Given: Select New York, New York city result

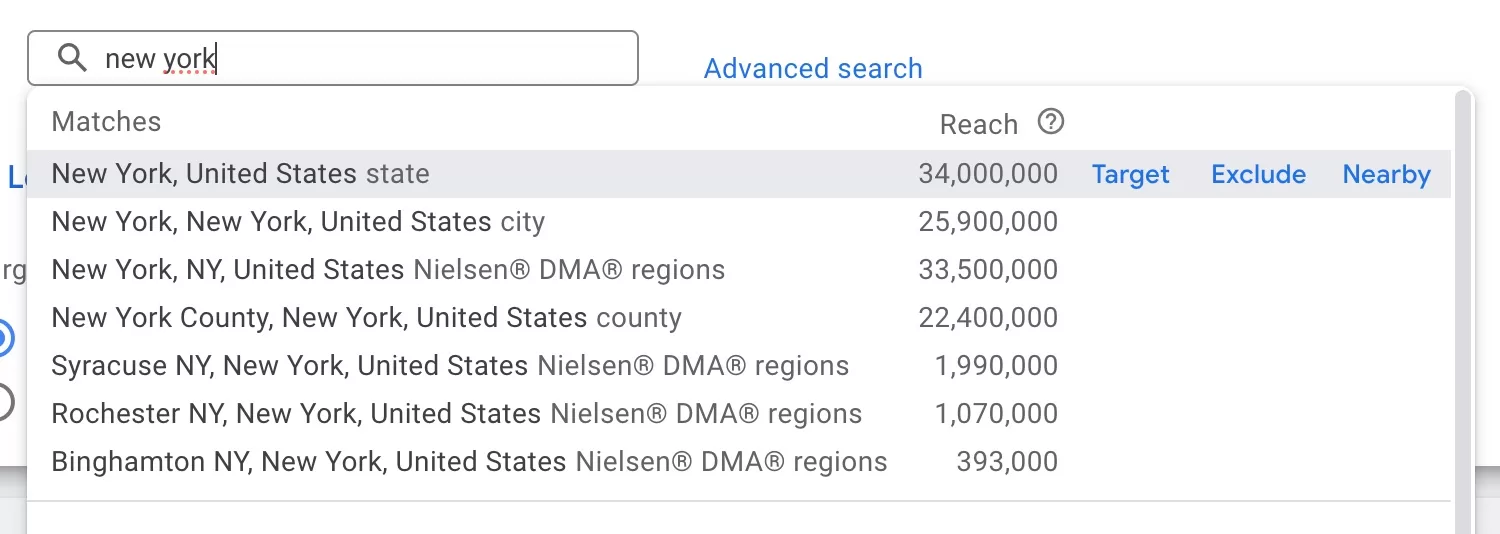Looking at the screenshot, I should [738, 222].
